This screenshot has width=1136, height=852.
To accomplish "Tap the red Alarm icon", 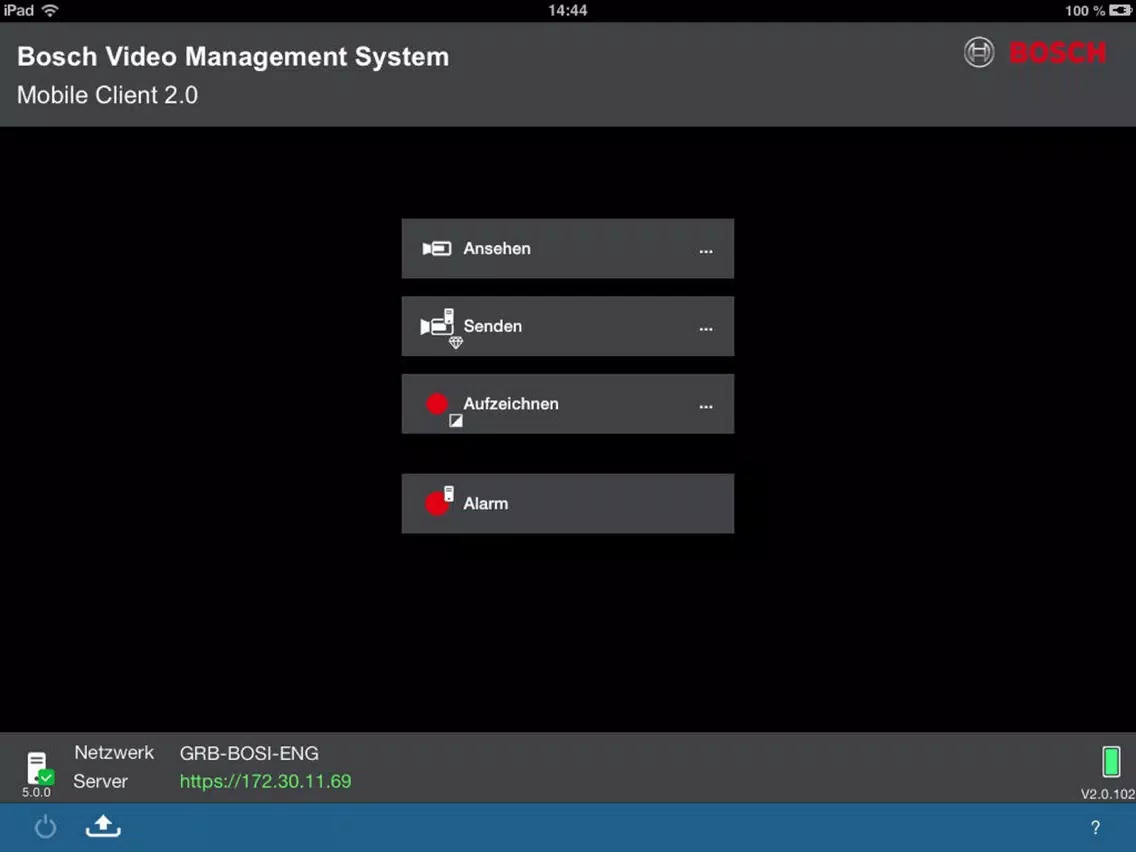I will (x=439, y=502).
